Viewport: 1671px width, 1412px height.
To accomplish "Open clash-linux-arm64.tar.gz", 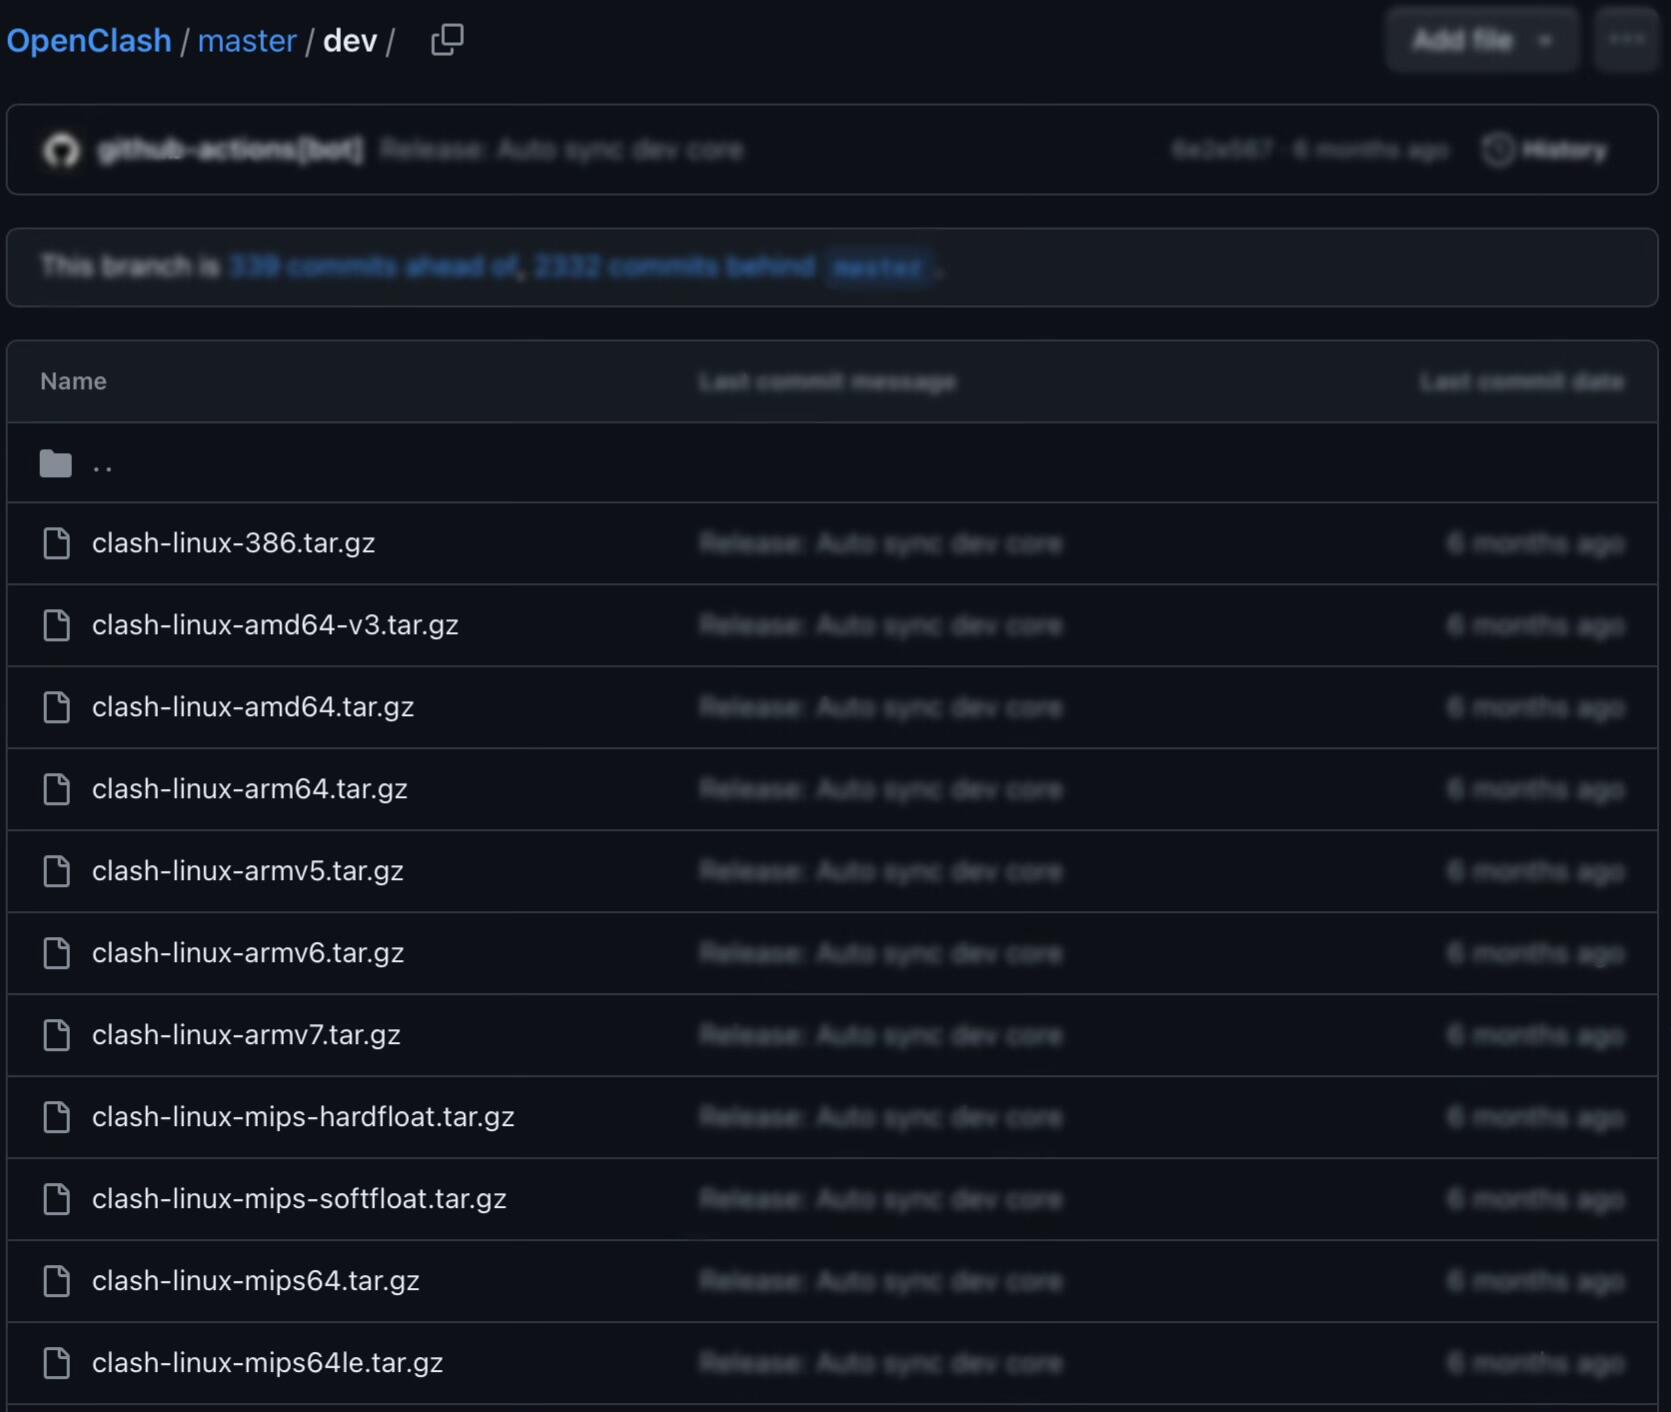I will click(x=250, y=789).
